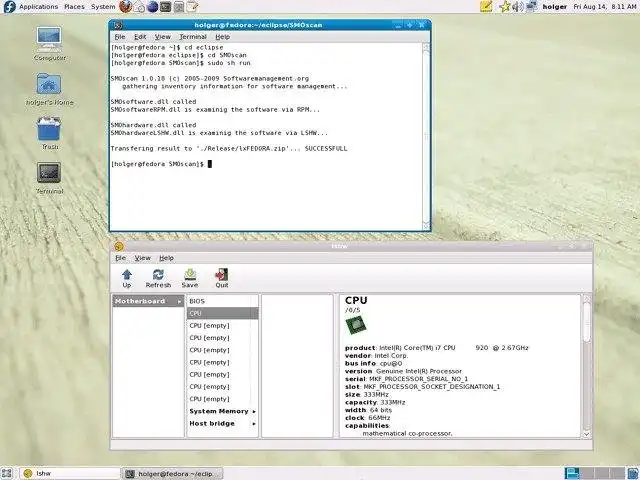
Task: Click the lshw window's title bar icon
Action: pos(119,246)
